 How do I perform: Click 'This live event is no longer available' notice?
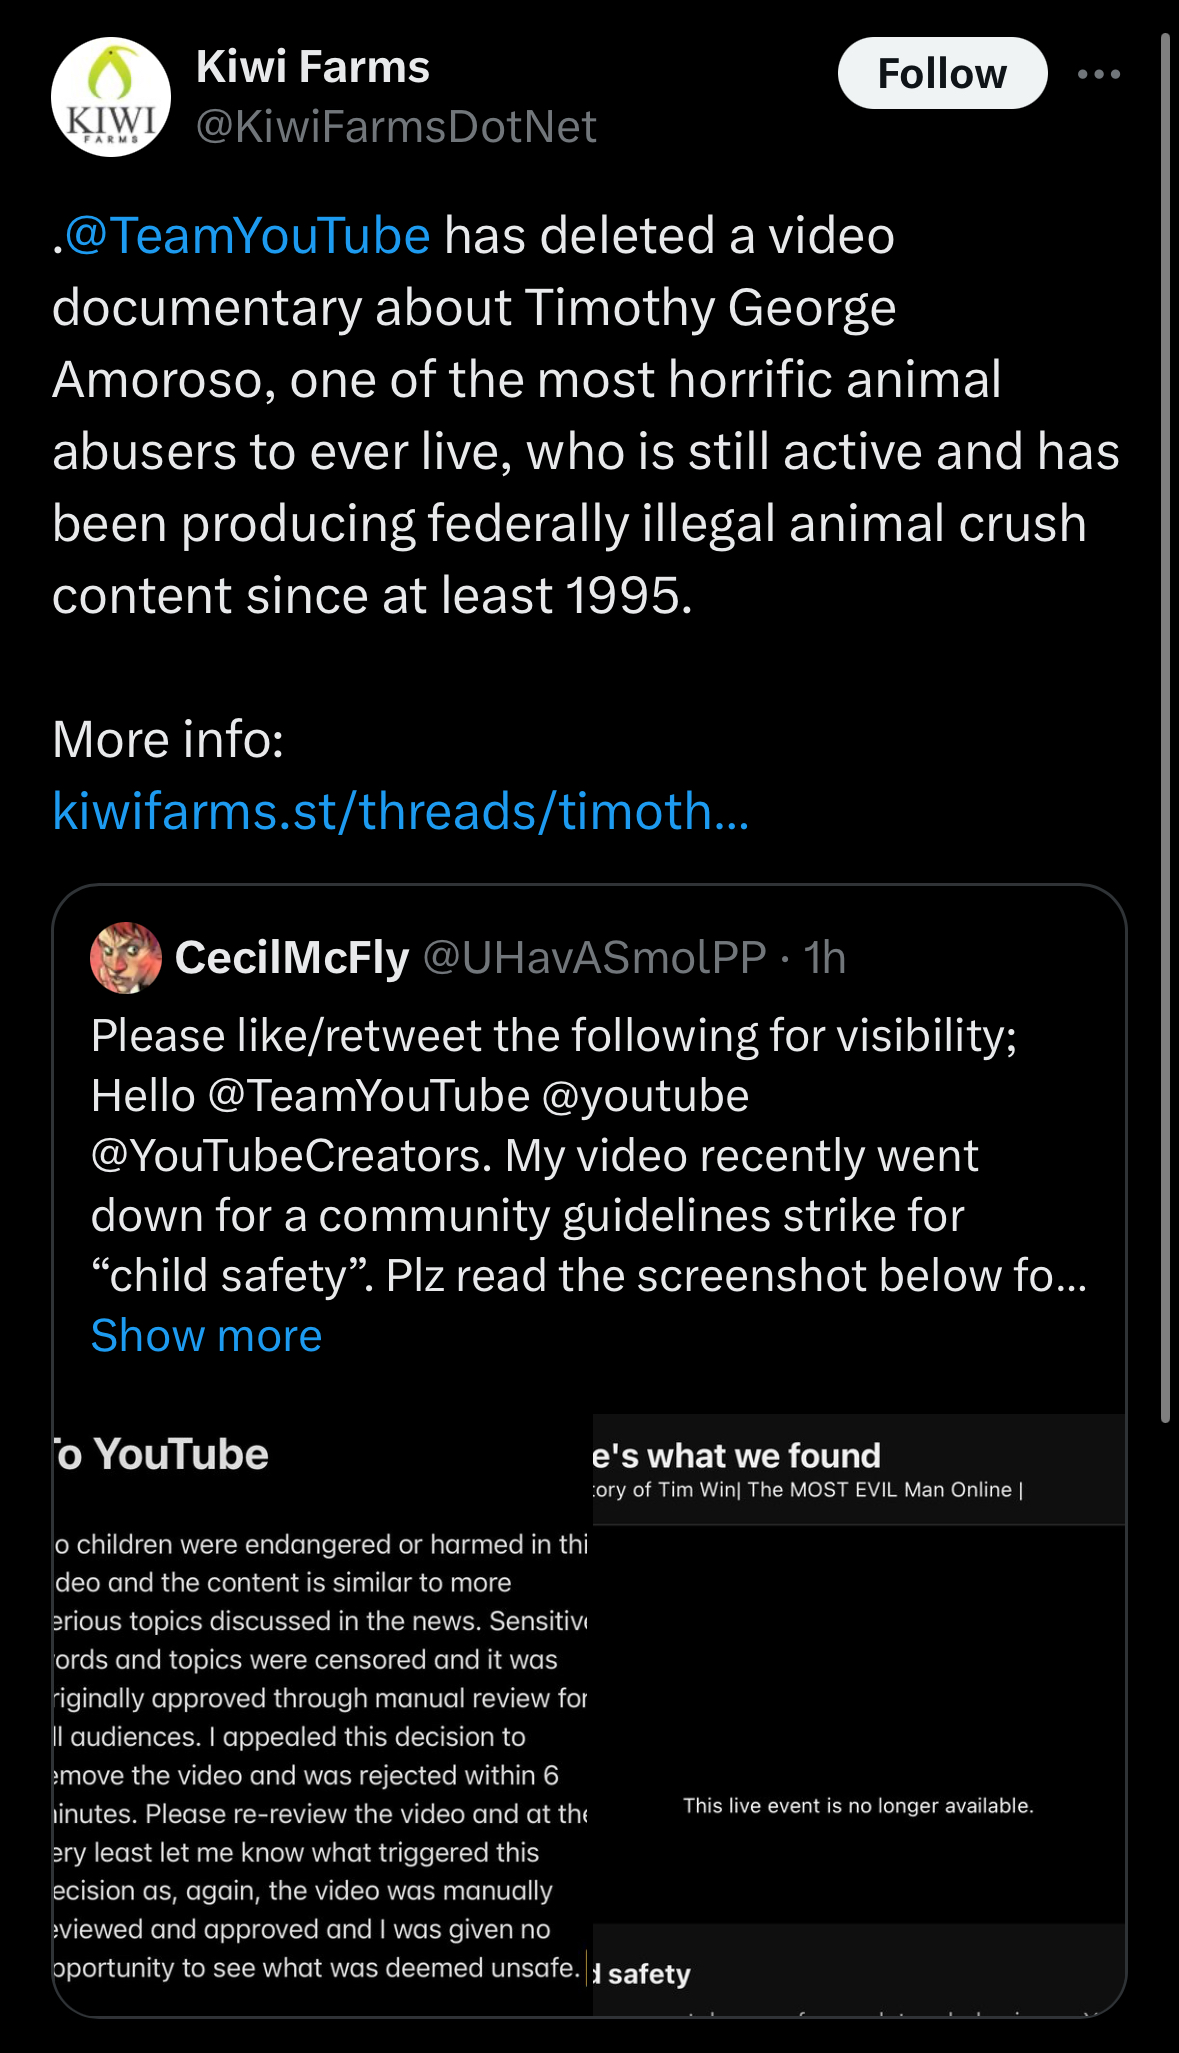858,1805
